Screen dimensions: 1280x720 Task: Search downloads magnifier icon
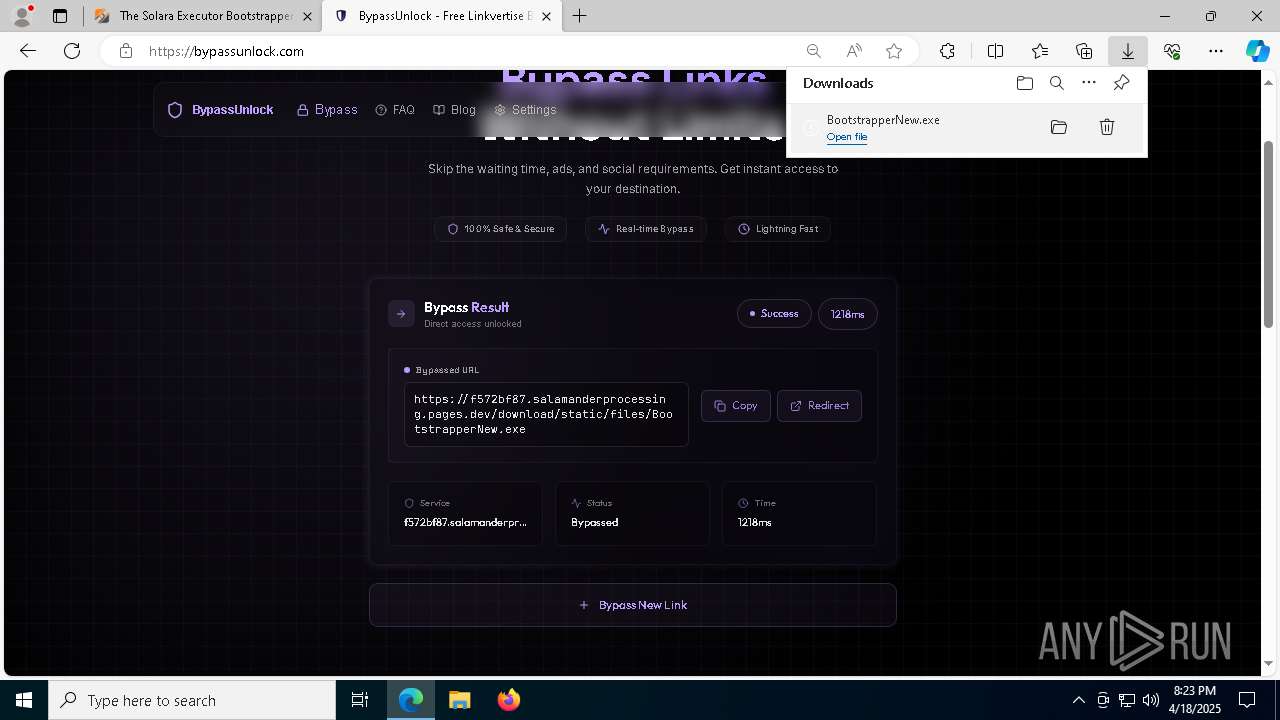tap(1057, 83)
